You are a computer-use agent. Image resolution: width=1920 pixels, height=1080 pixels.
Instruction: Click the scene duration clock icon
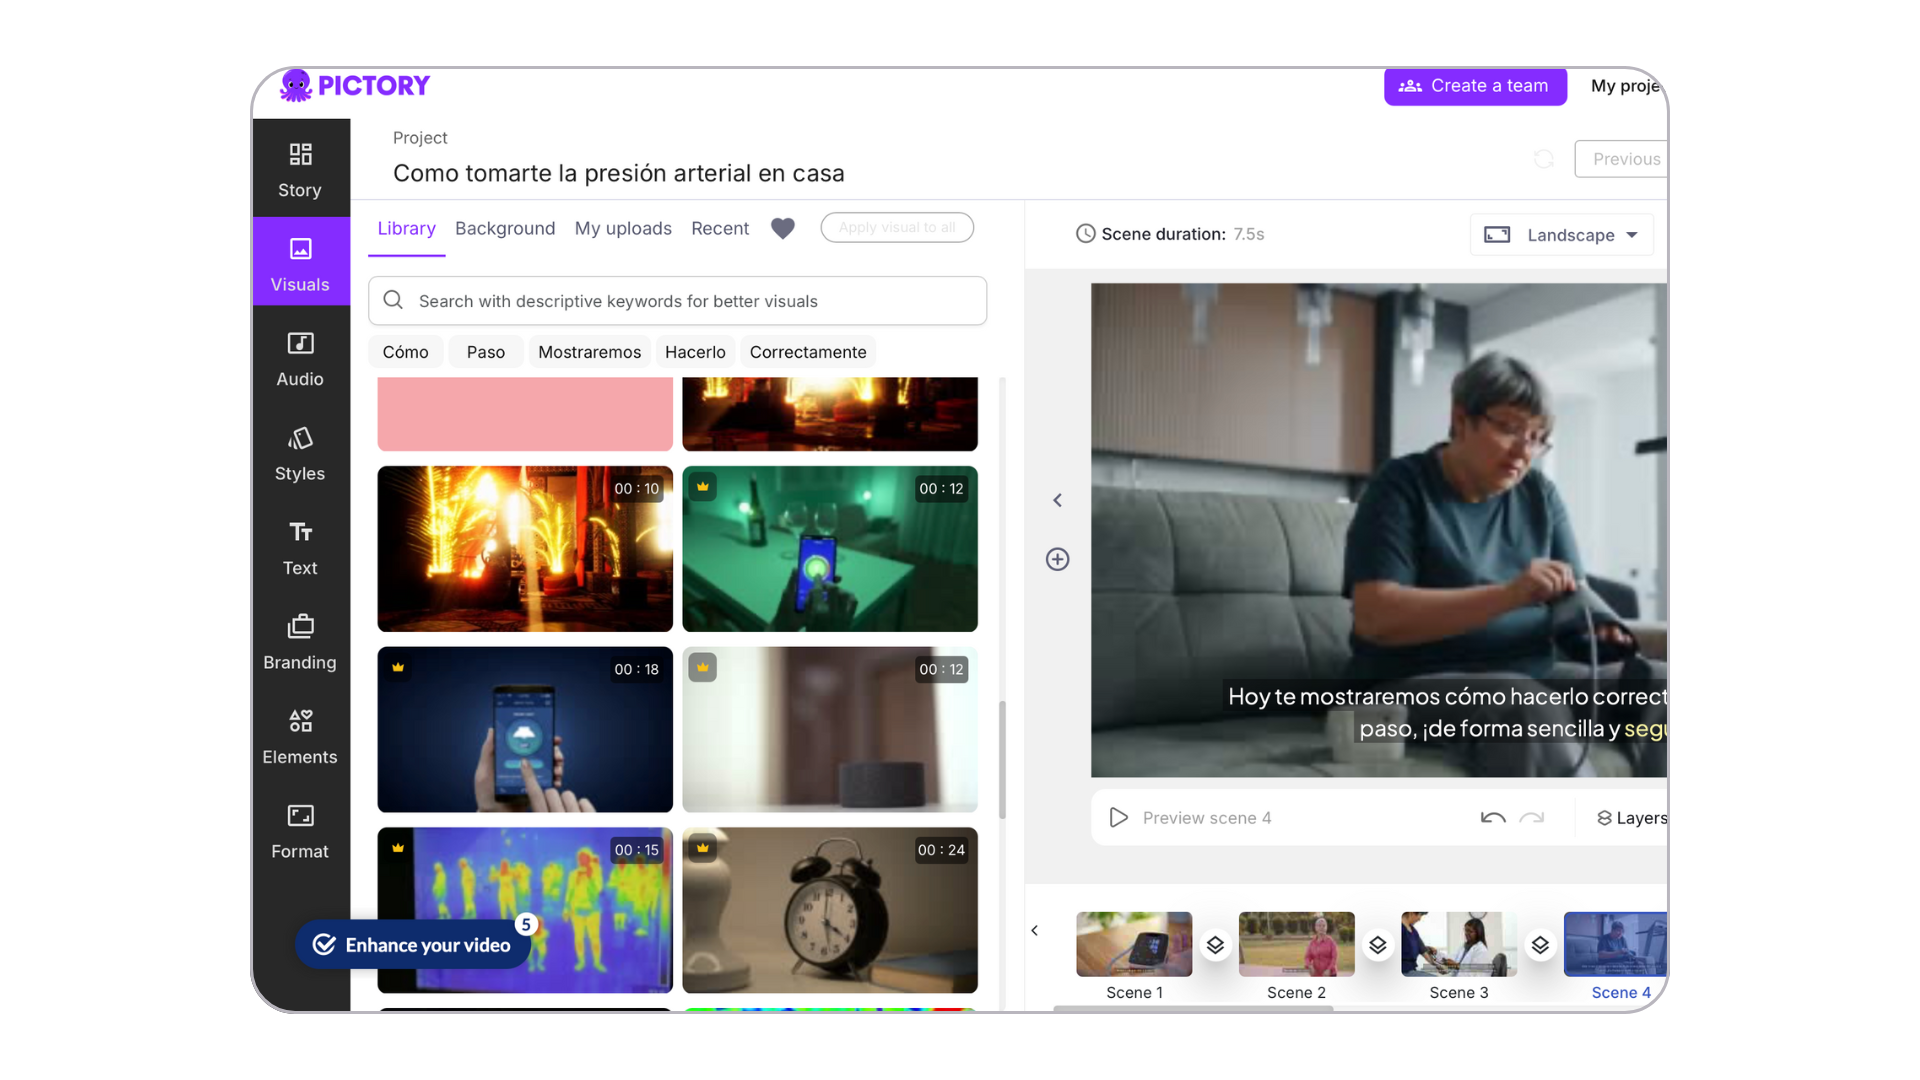(x=1085, y=234)
